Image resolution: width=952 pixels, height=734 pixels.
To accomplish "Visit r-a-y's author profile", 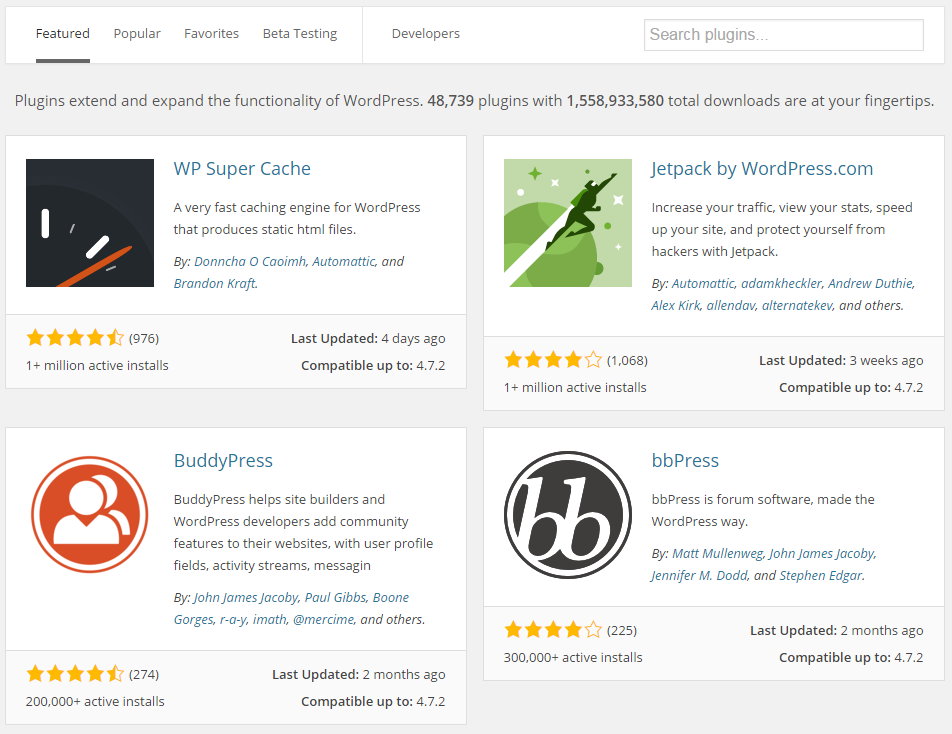I will pos(234,619).
